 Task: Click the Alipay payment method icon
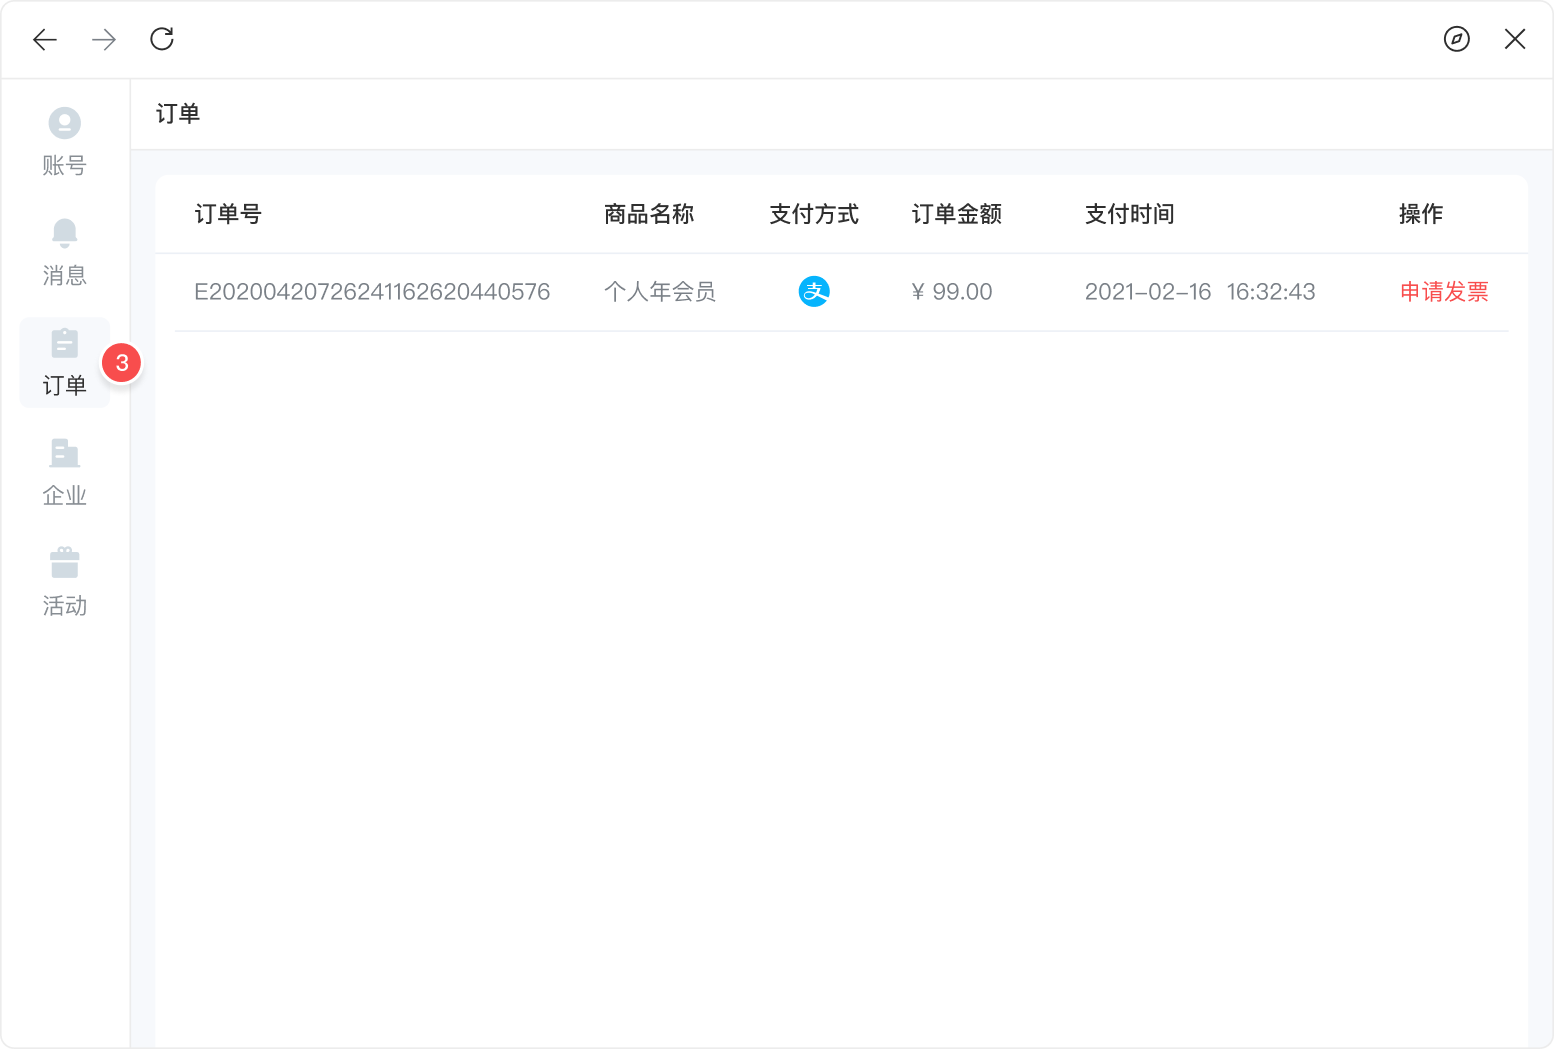coord(814,292)
